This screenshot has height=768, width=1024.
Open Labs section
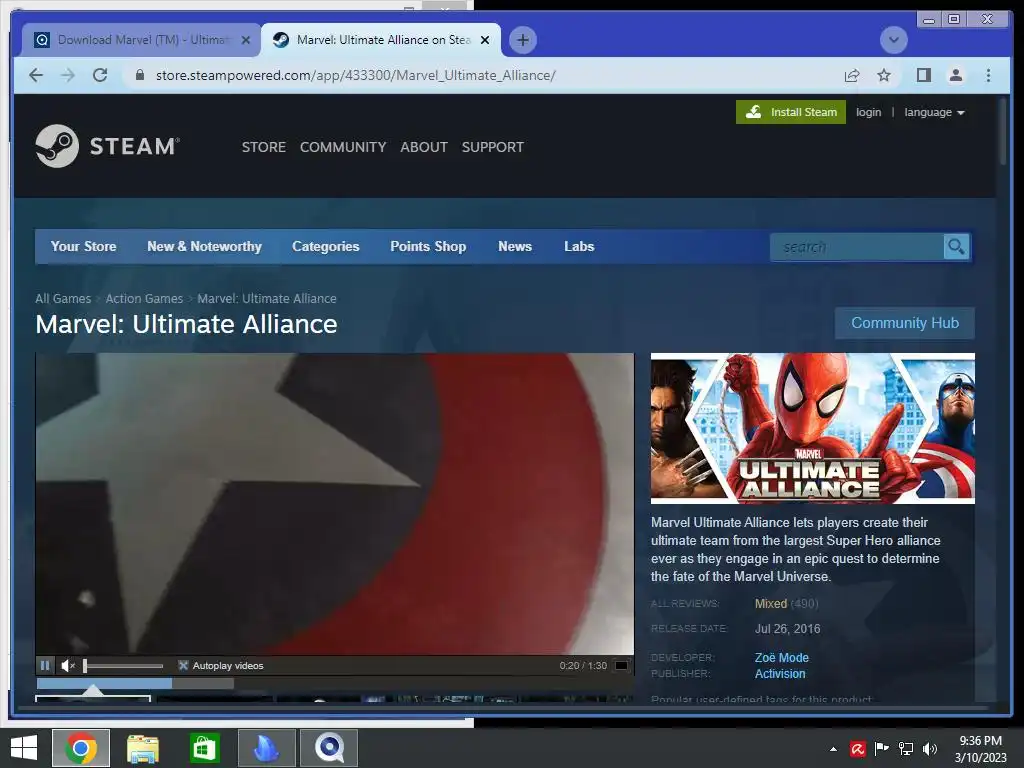[x=579, y=246]
